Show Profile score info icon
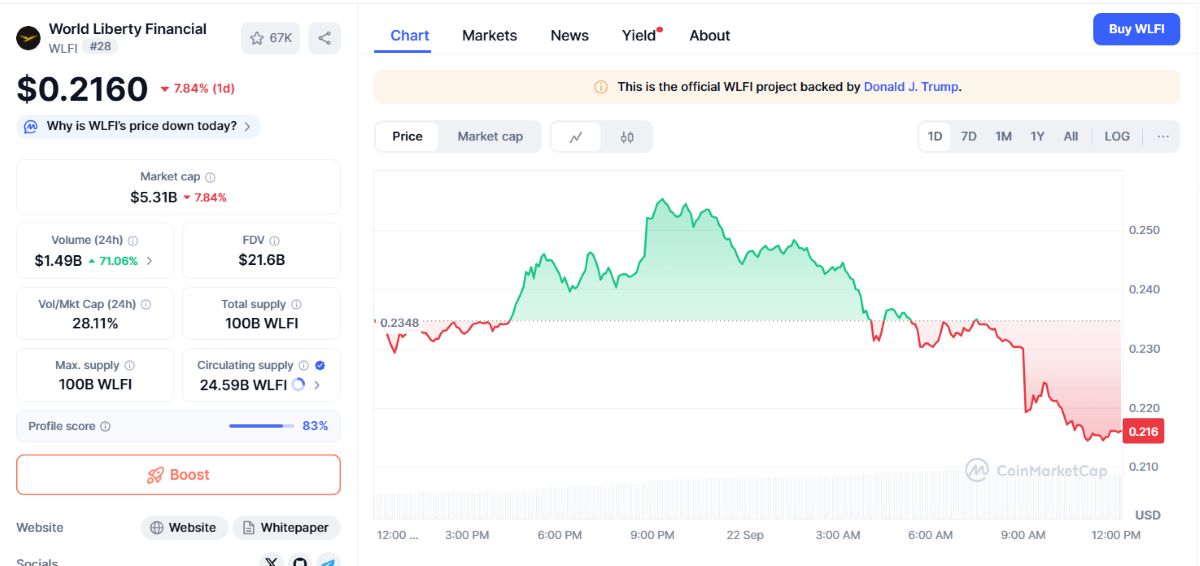This screenshot has width=1200, height=566. [106, 427]
